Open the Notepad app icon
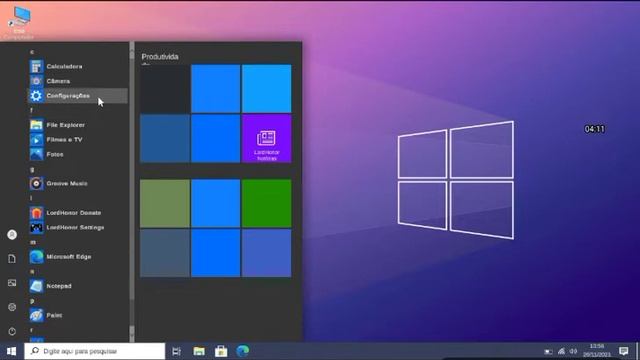The width and height of the screenshot is (640, 360). pyautogui.click(x=36, y=286)
